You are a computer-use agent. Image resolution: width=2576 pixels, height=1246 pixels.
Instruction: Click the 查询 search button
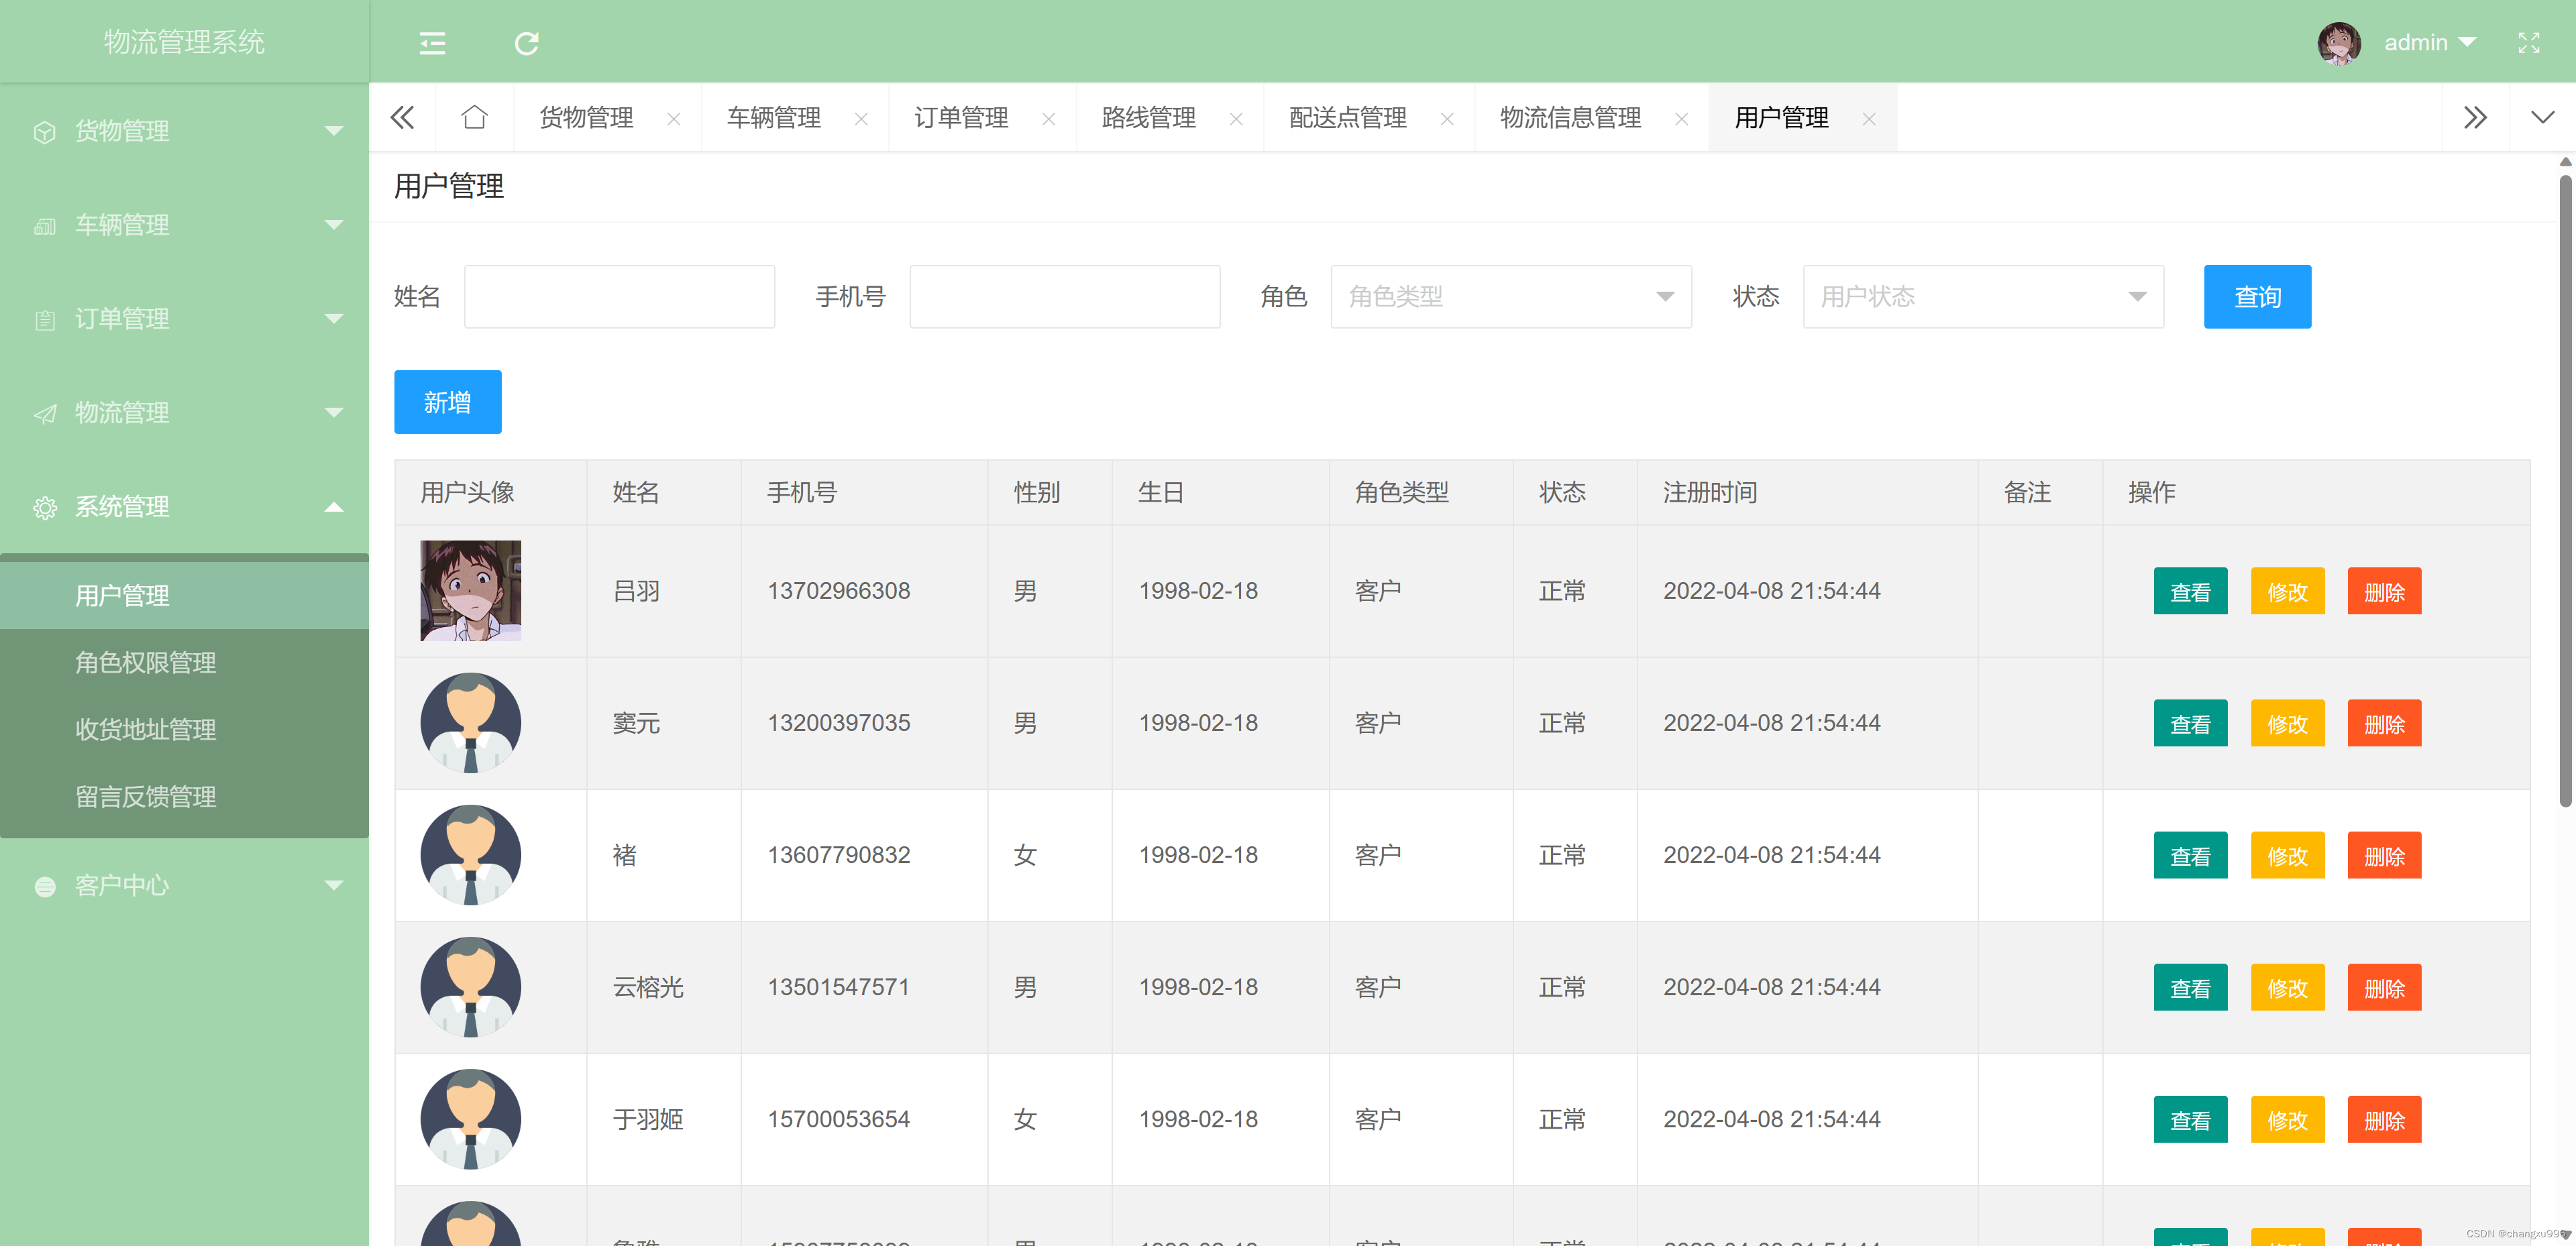[2256, 297]
